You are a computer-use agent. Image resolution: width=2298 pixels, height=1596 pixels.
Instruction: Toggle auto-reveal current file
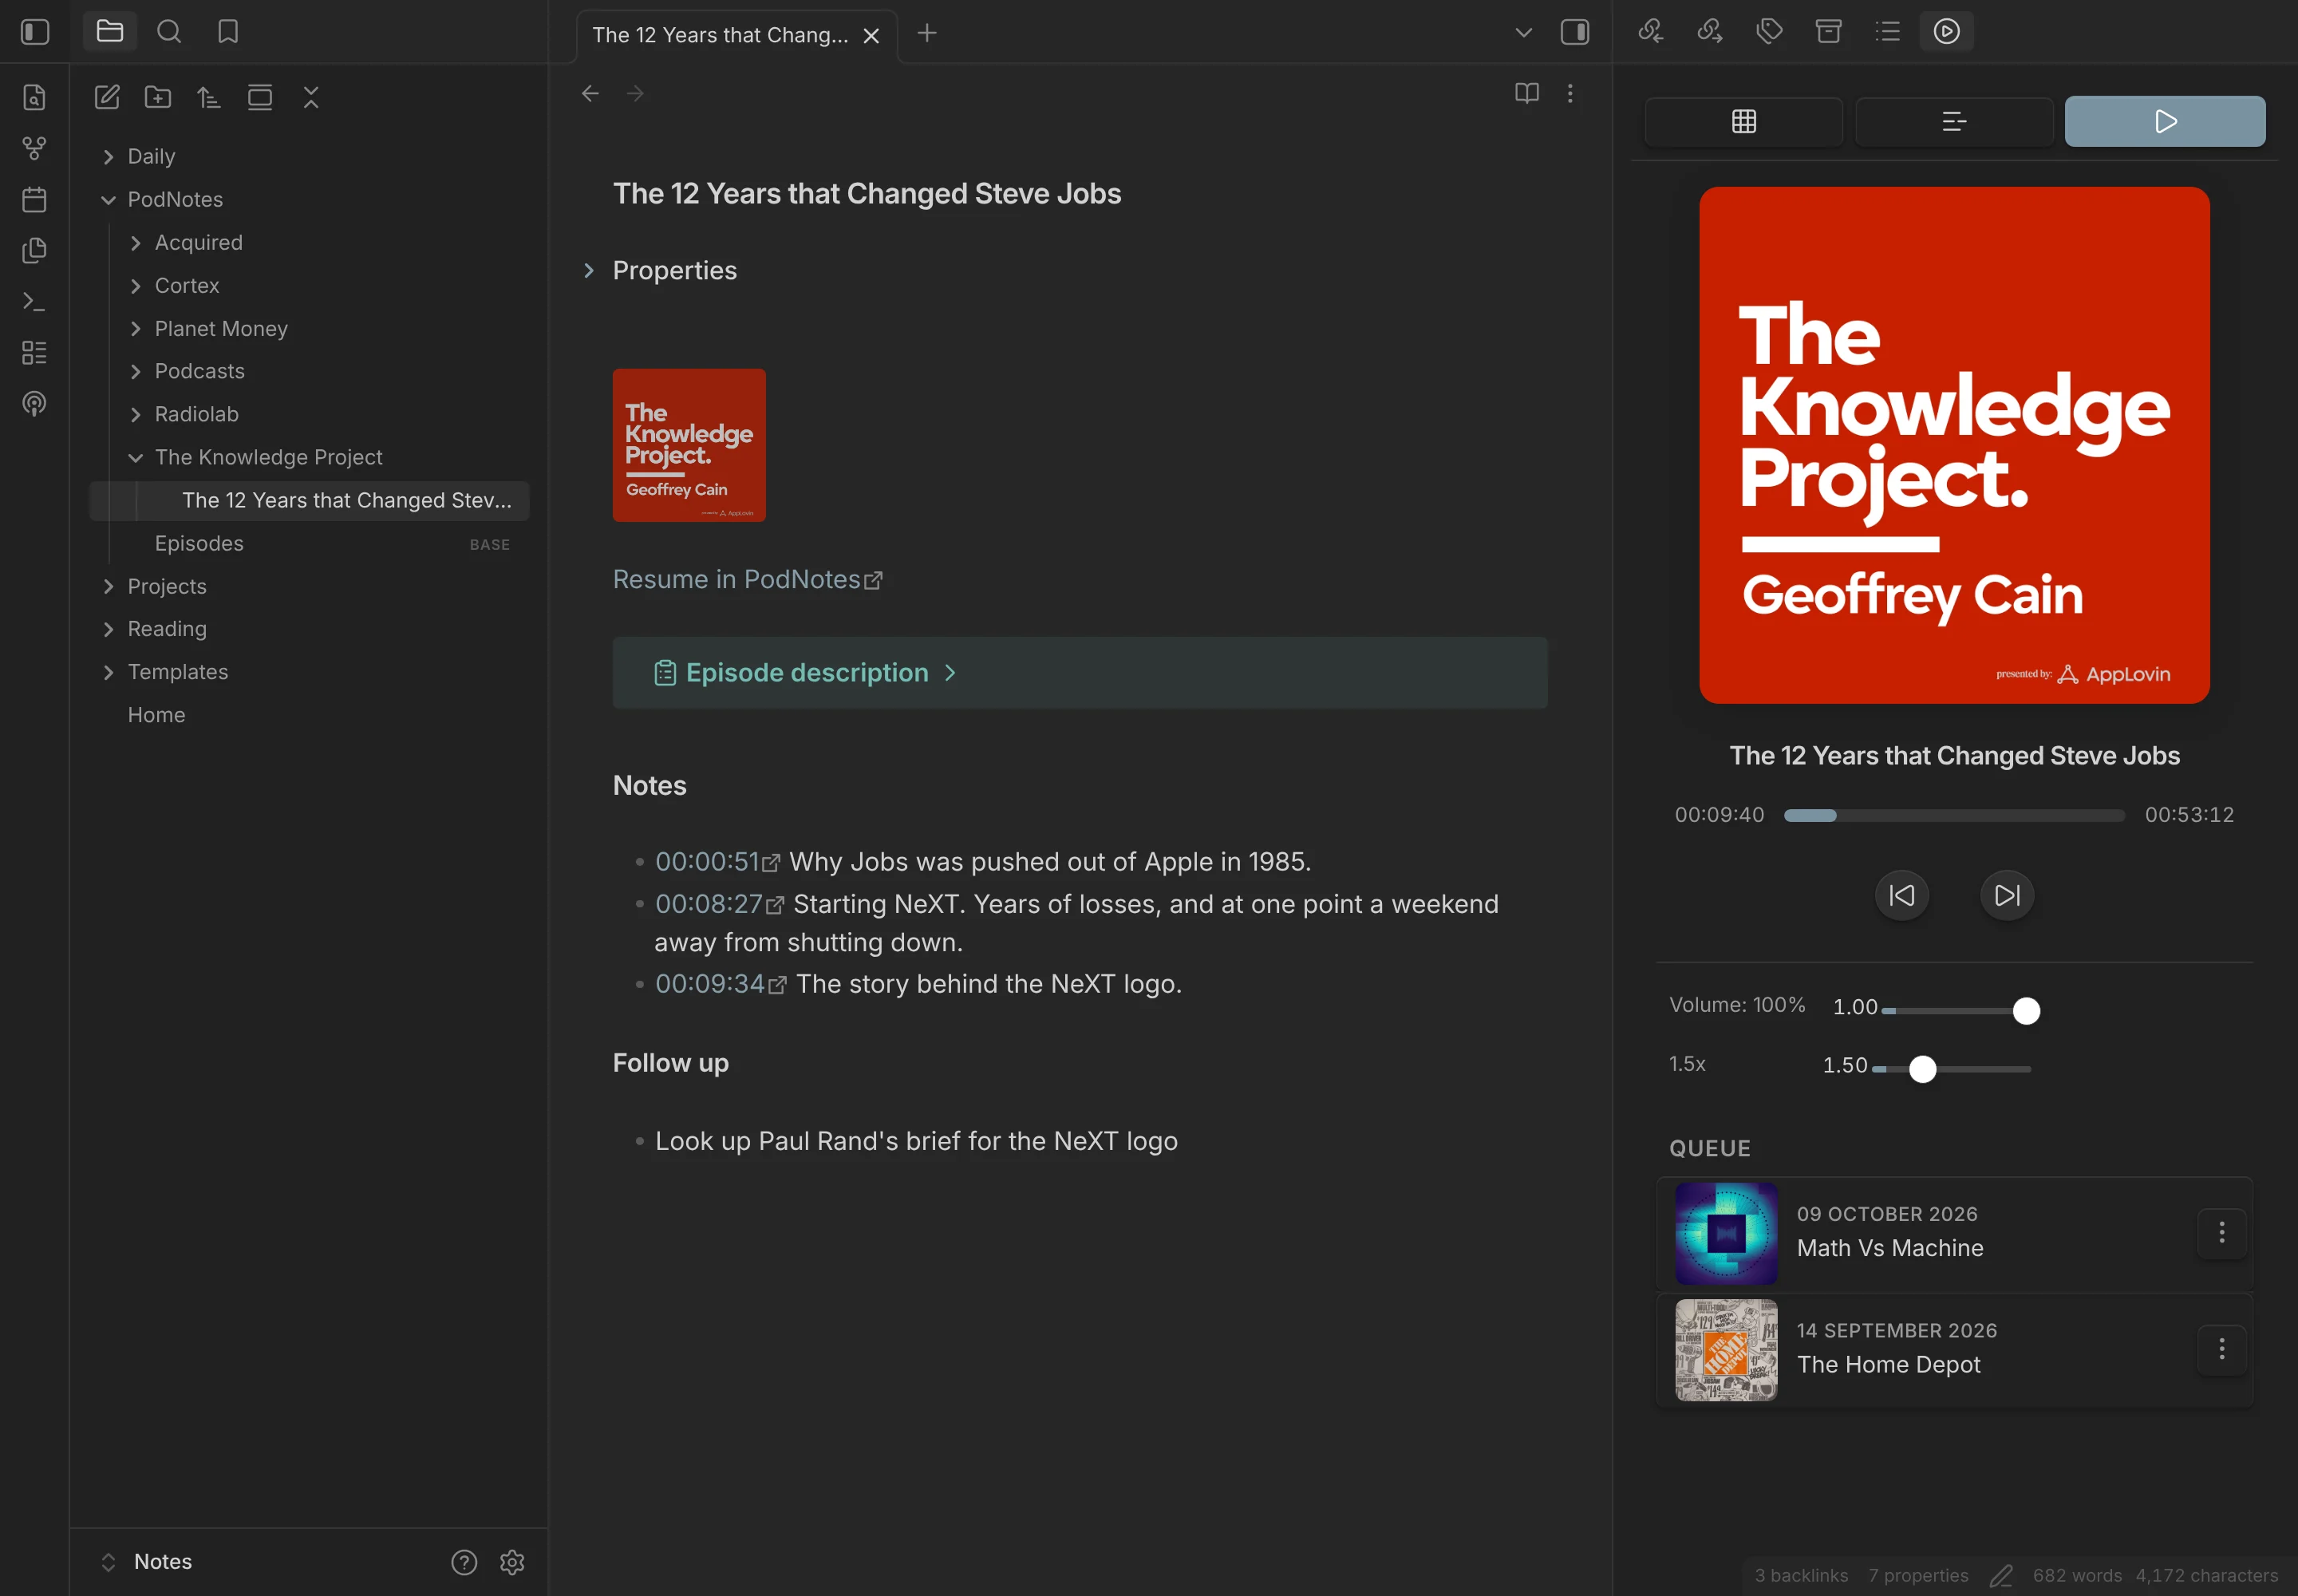click(260, 97)
